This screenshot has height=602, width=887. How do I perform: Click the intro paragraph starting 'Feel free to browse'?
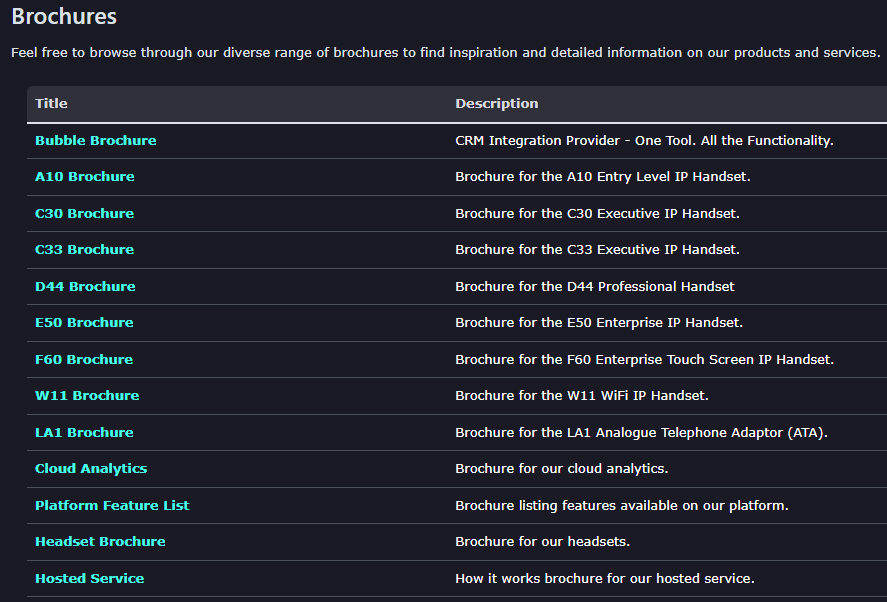coord(446,53)
